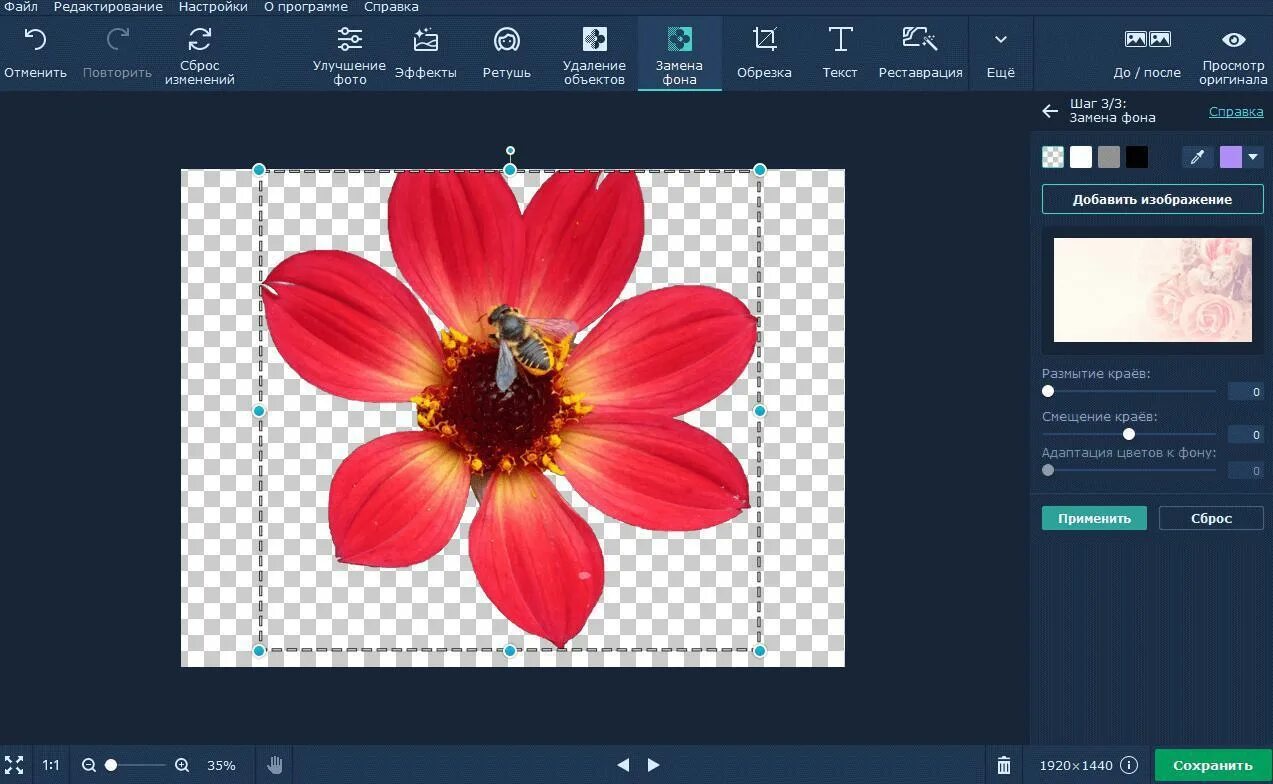Show original with Просмотр оригинала
1273x784 pixels.
1234,55
